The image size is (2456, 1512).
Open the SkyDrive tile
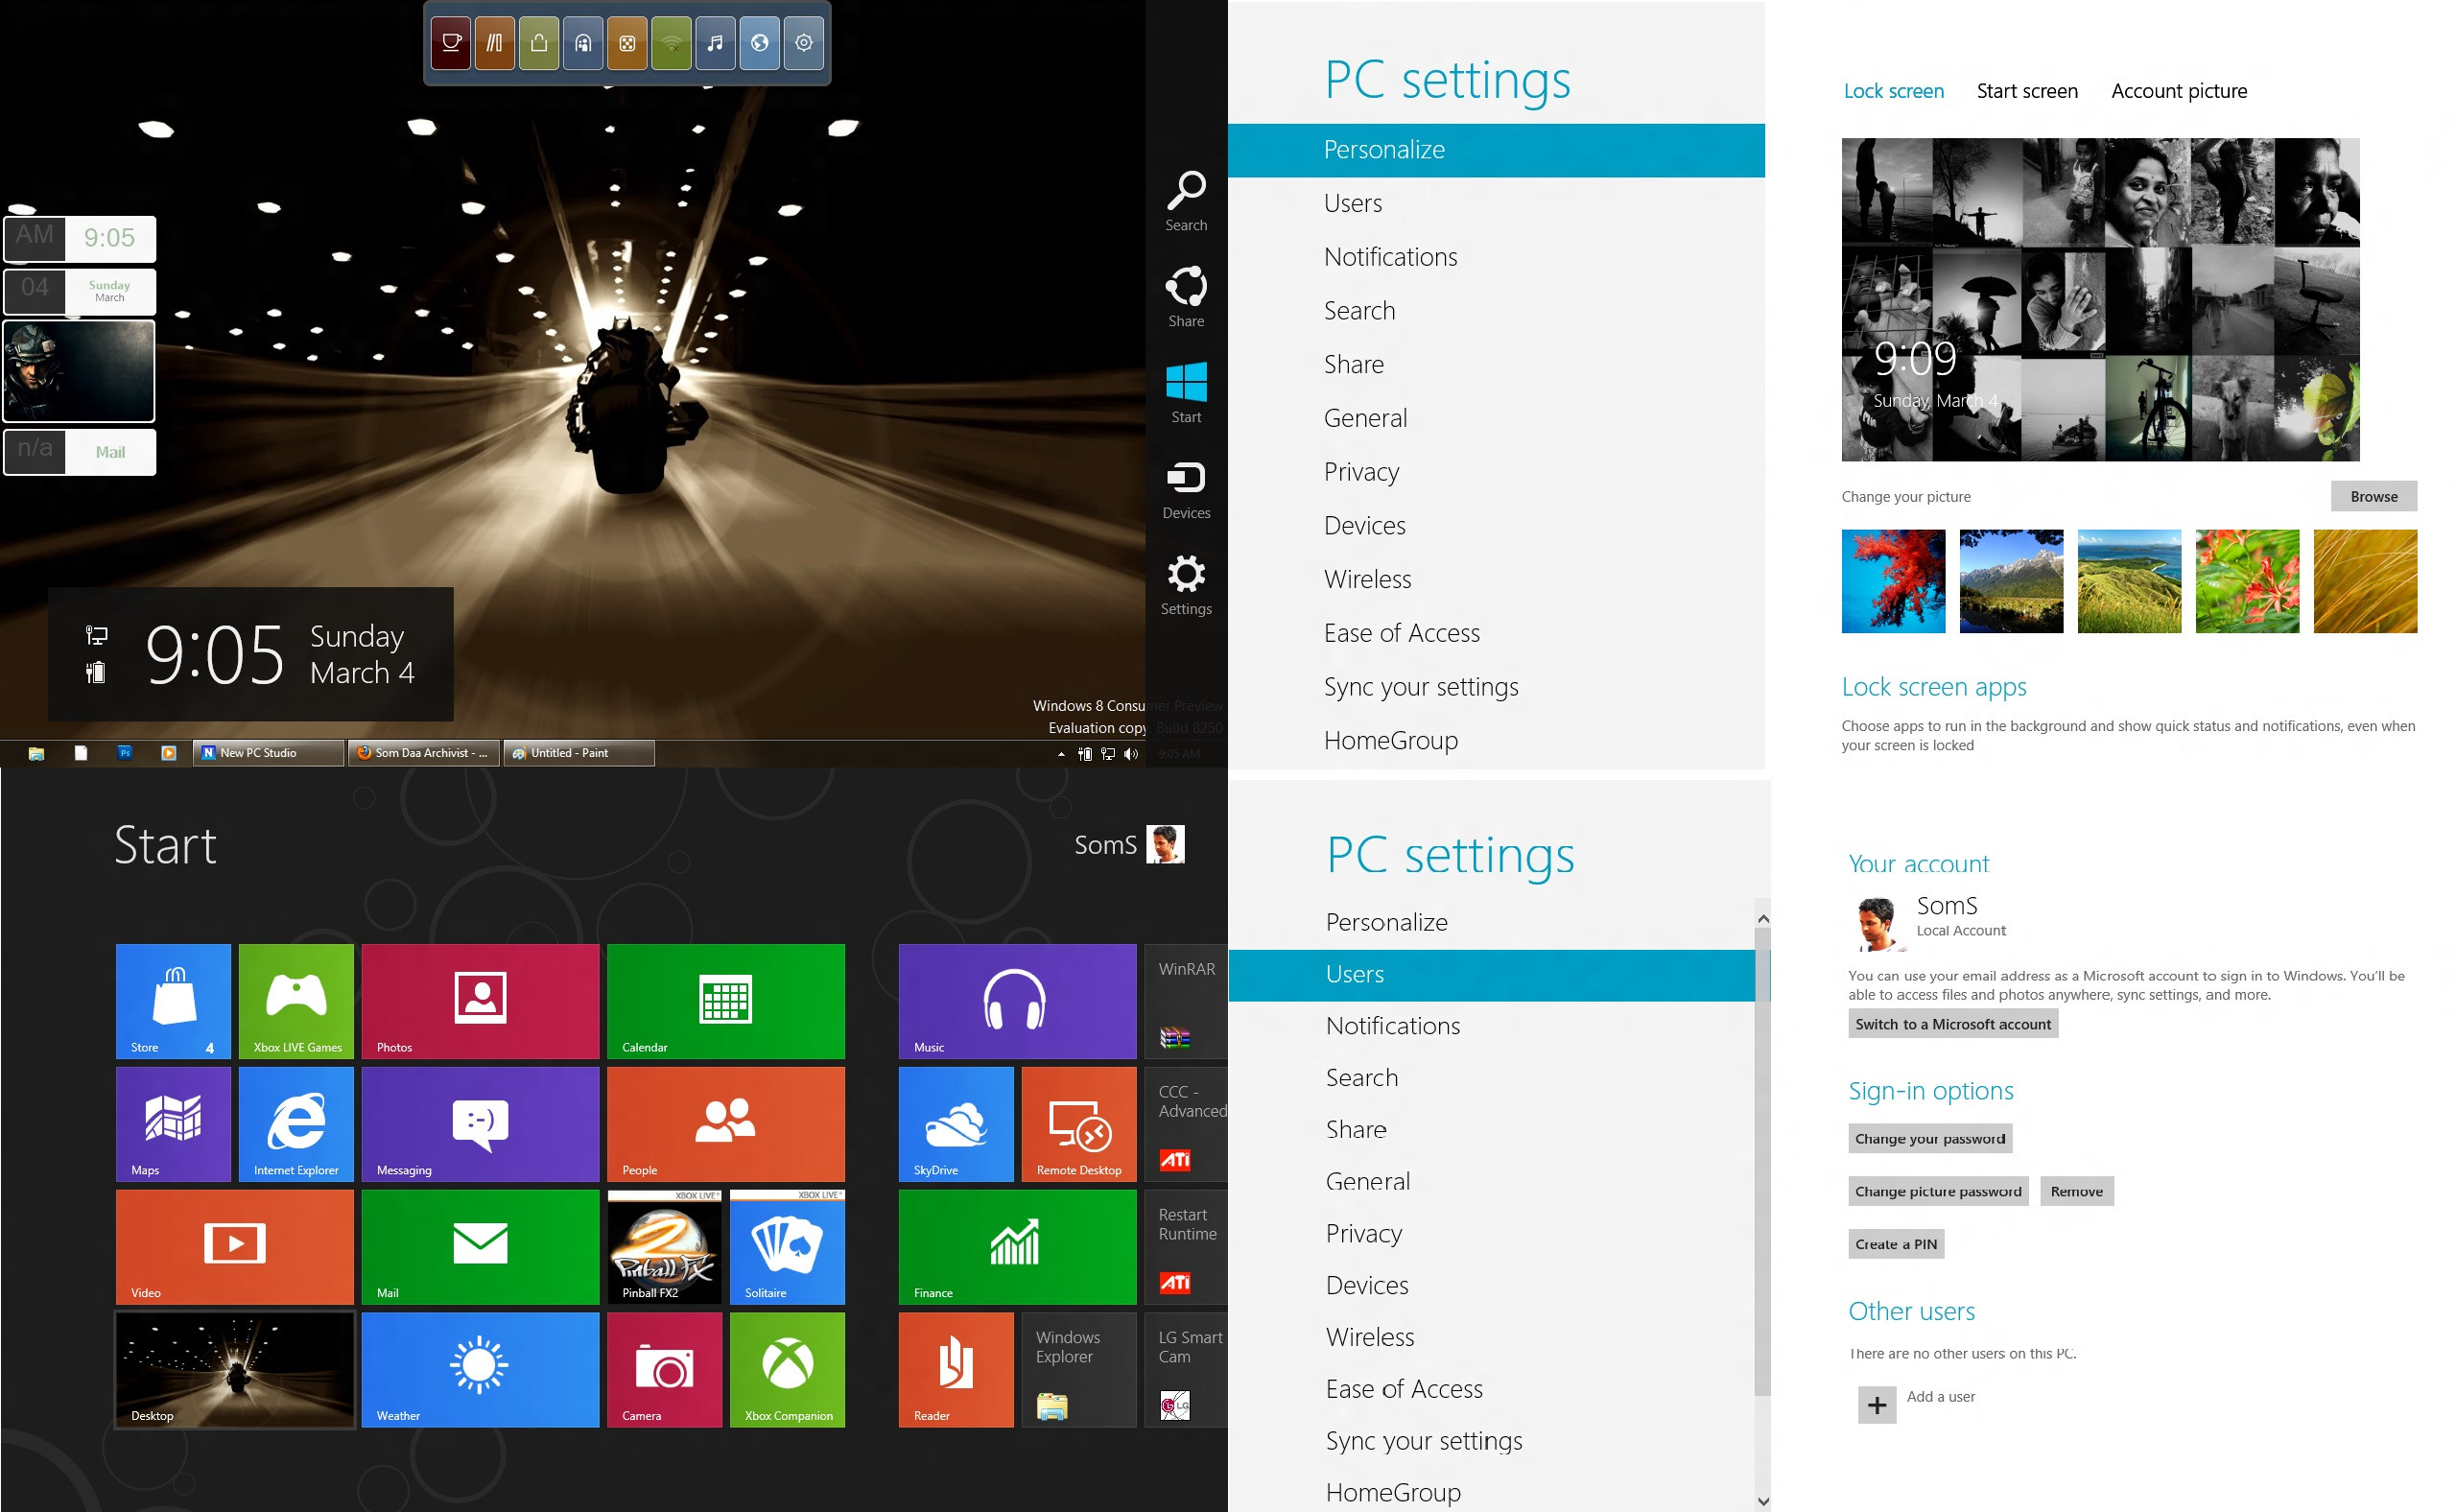click(x=956, y=1124)
